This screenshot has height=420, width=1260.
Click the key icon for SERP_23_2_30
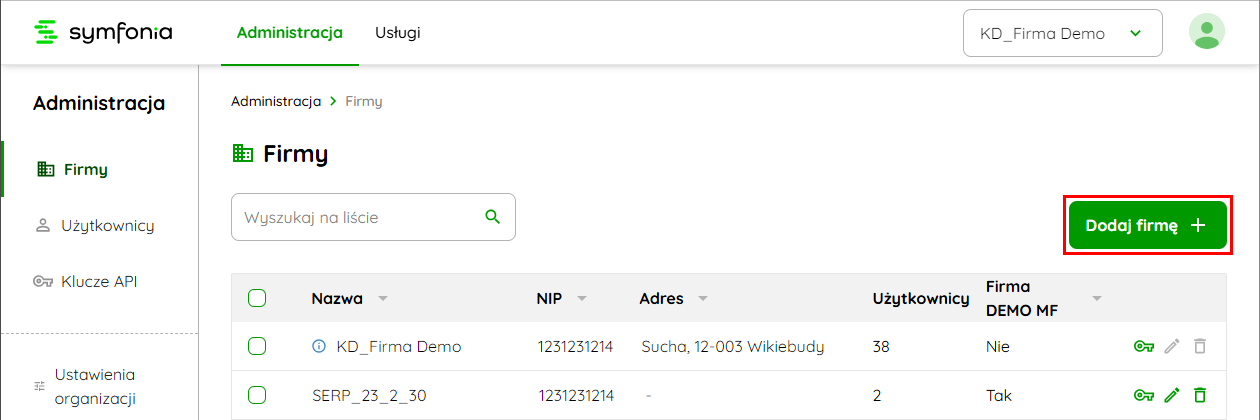1144,395
